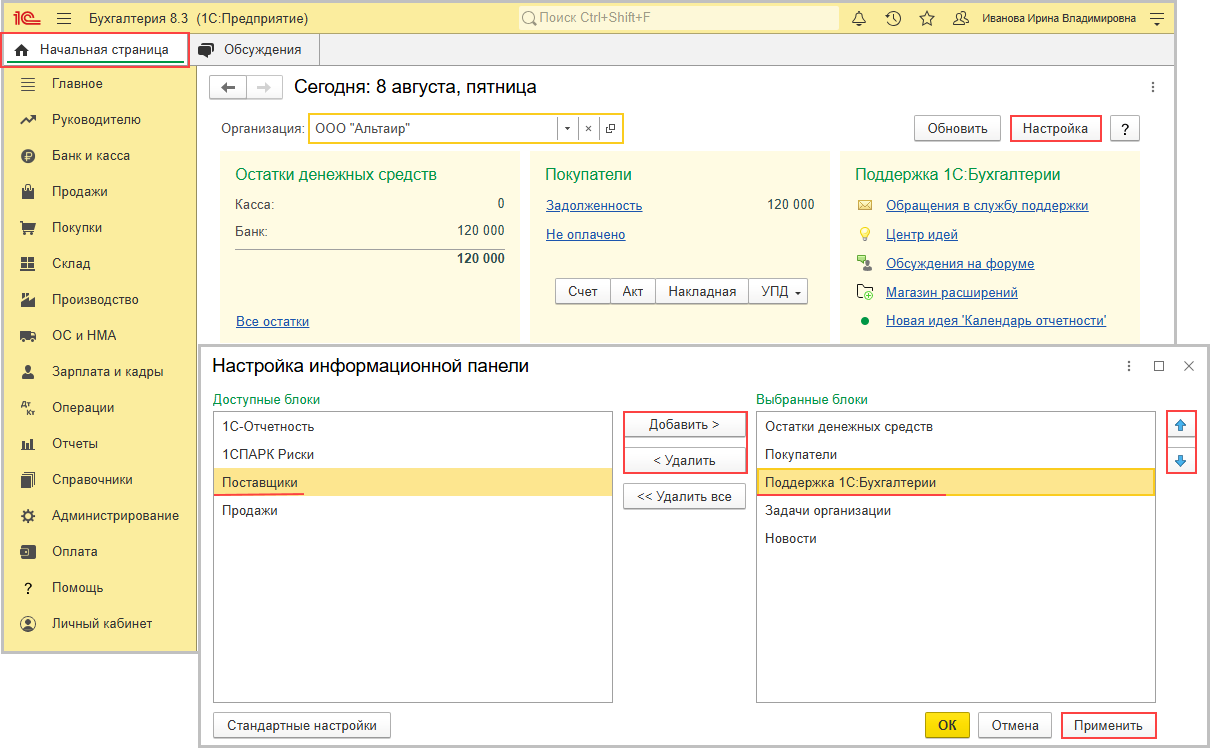Click the Счет button

click(583, 292)
